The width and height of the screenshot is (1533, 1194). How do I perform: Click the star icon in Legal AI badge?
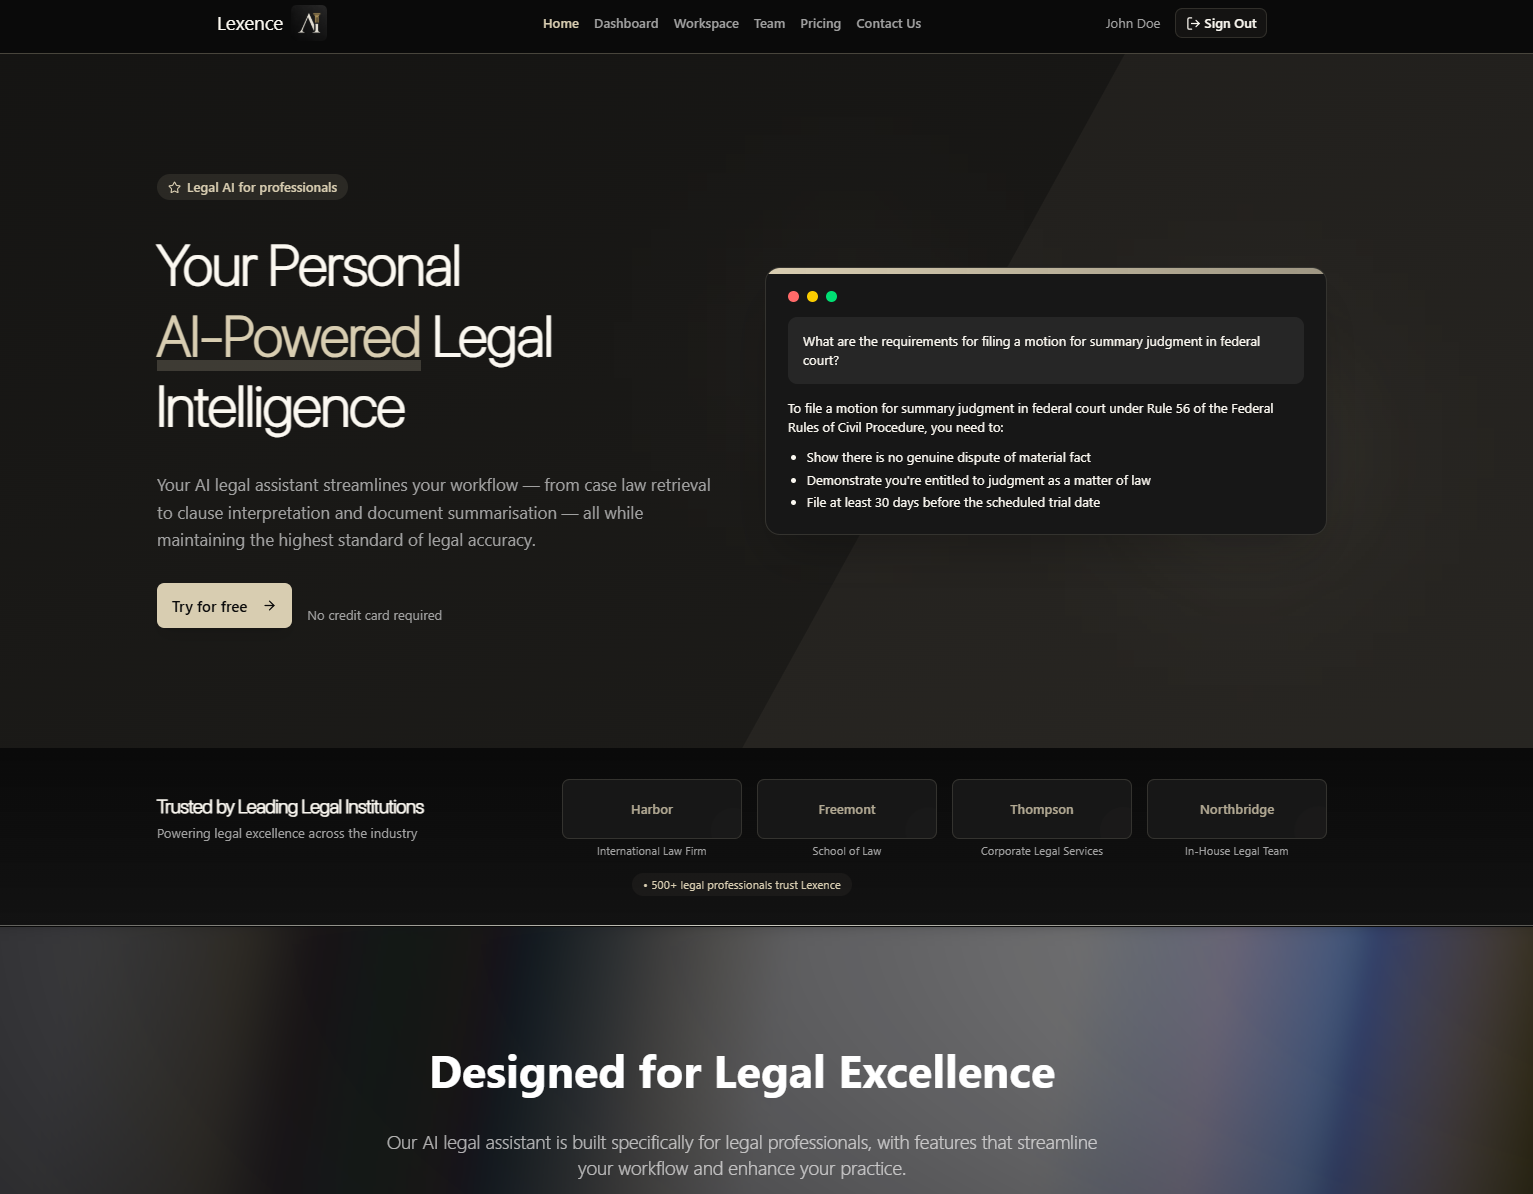point(174,188)
